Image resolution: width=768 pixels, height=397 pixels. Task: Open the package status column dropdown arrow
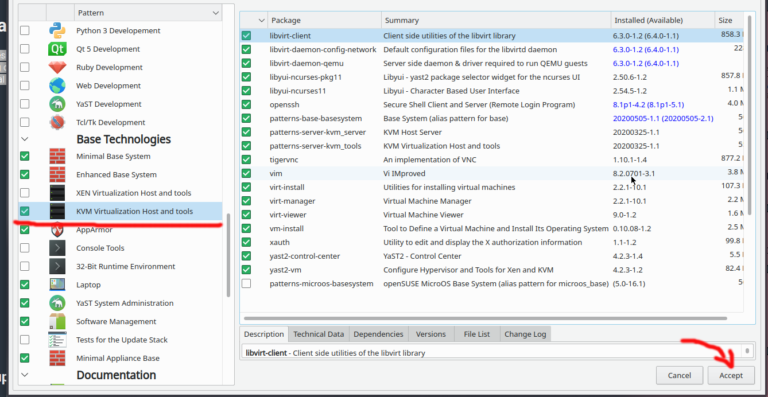[261, 20]
